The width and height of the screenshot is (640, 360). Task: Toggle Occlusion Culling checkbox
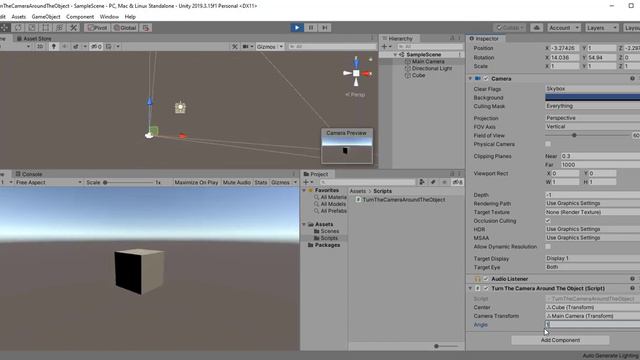548,221
